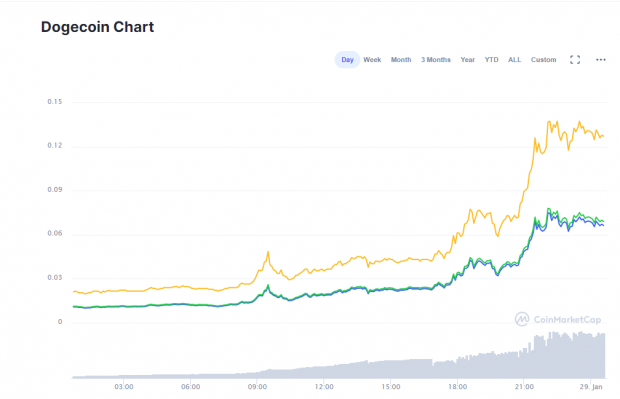Screen dimensions: 620x399
Task: Click the CoinMarketCap logo watermark
Action: (558, 319)
